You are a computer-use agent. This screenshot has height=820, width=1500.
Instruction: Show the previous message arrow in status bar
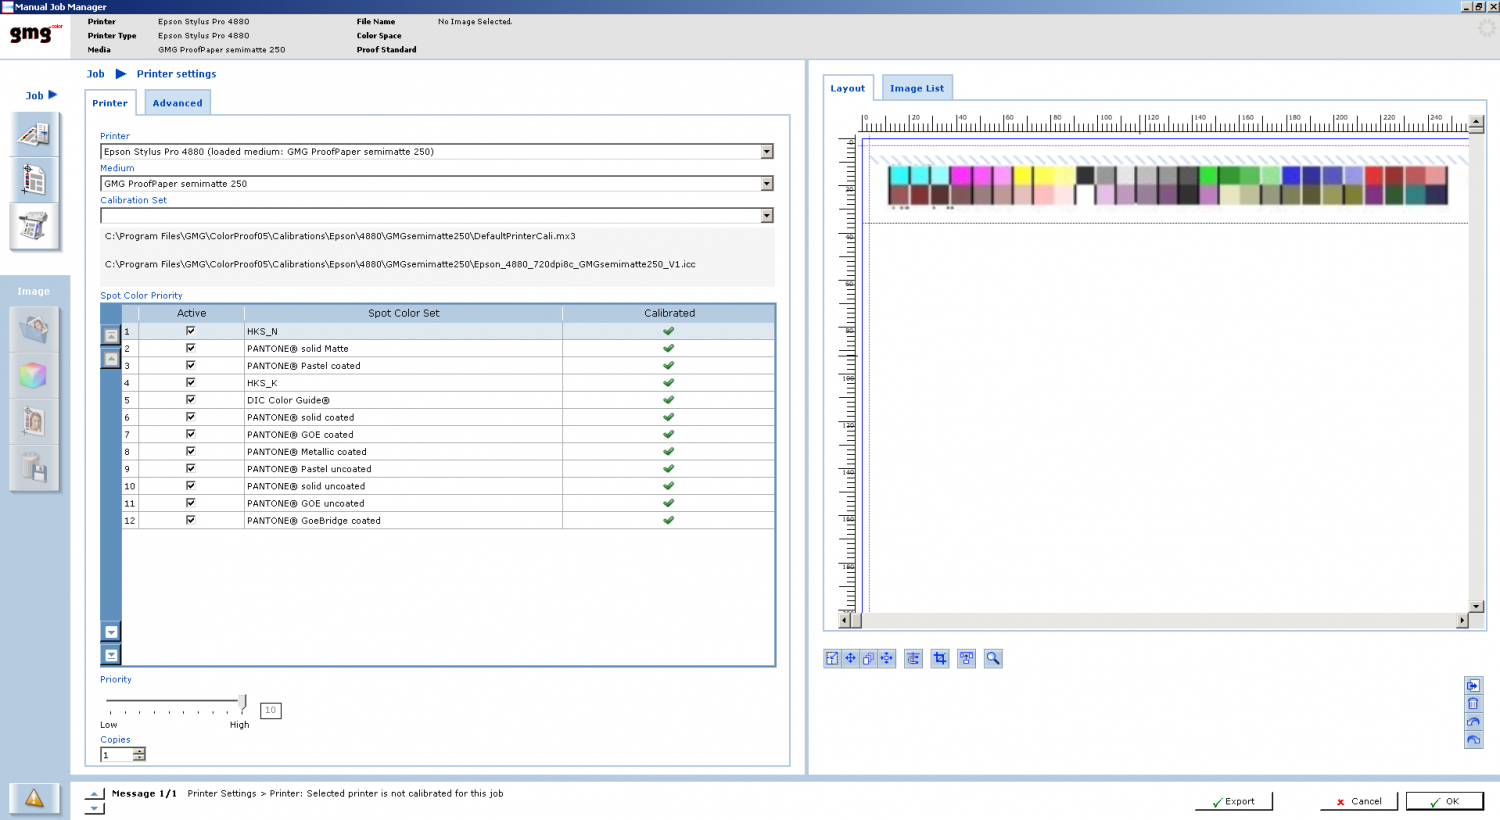[x=94, y=793]
